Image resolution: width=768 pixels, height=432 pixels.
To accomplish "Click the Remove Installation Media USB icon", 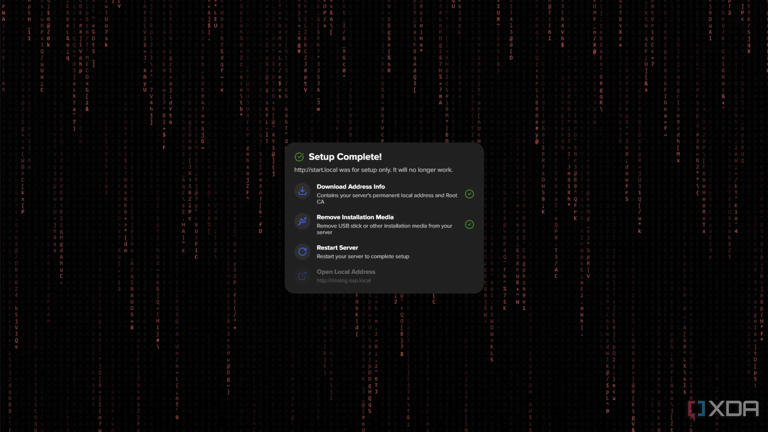I will (302, 221).
